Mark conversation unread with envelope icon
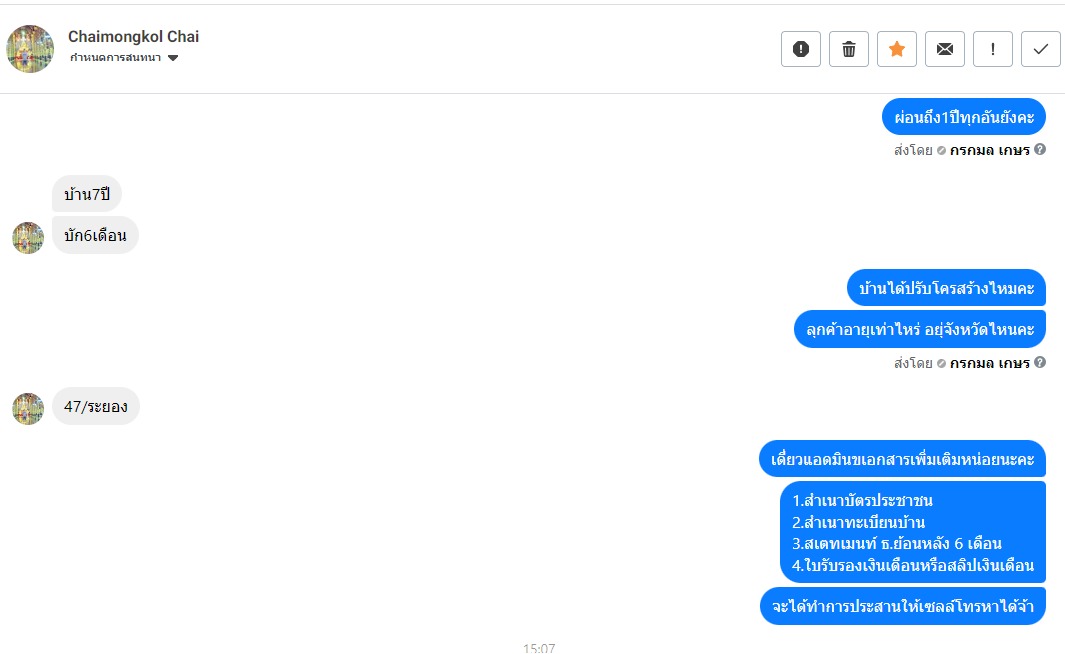Image resolution: width=1065 pixels, height=654 pixels. pos(945,49)
